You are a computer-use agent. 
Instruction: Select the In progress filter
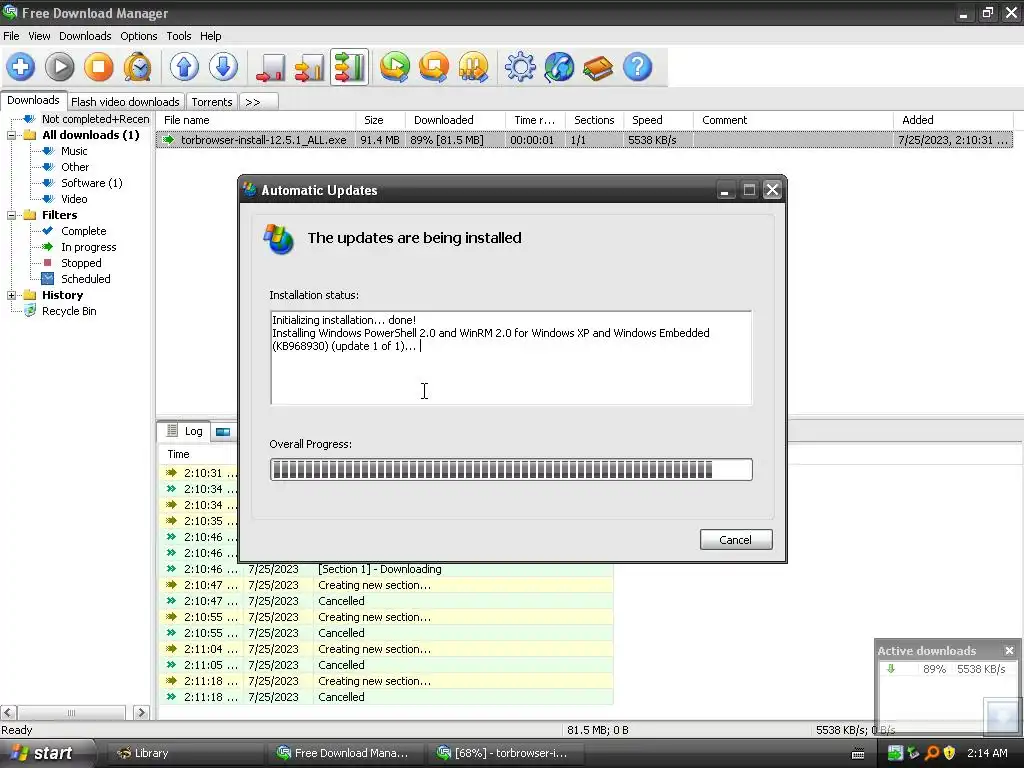pyautogui.click(x=89, y=247)
